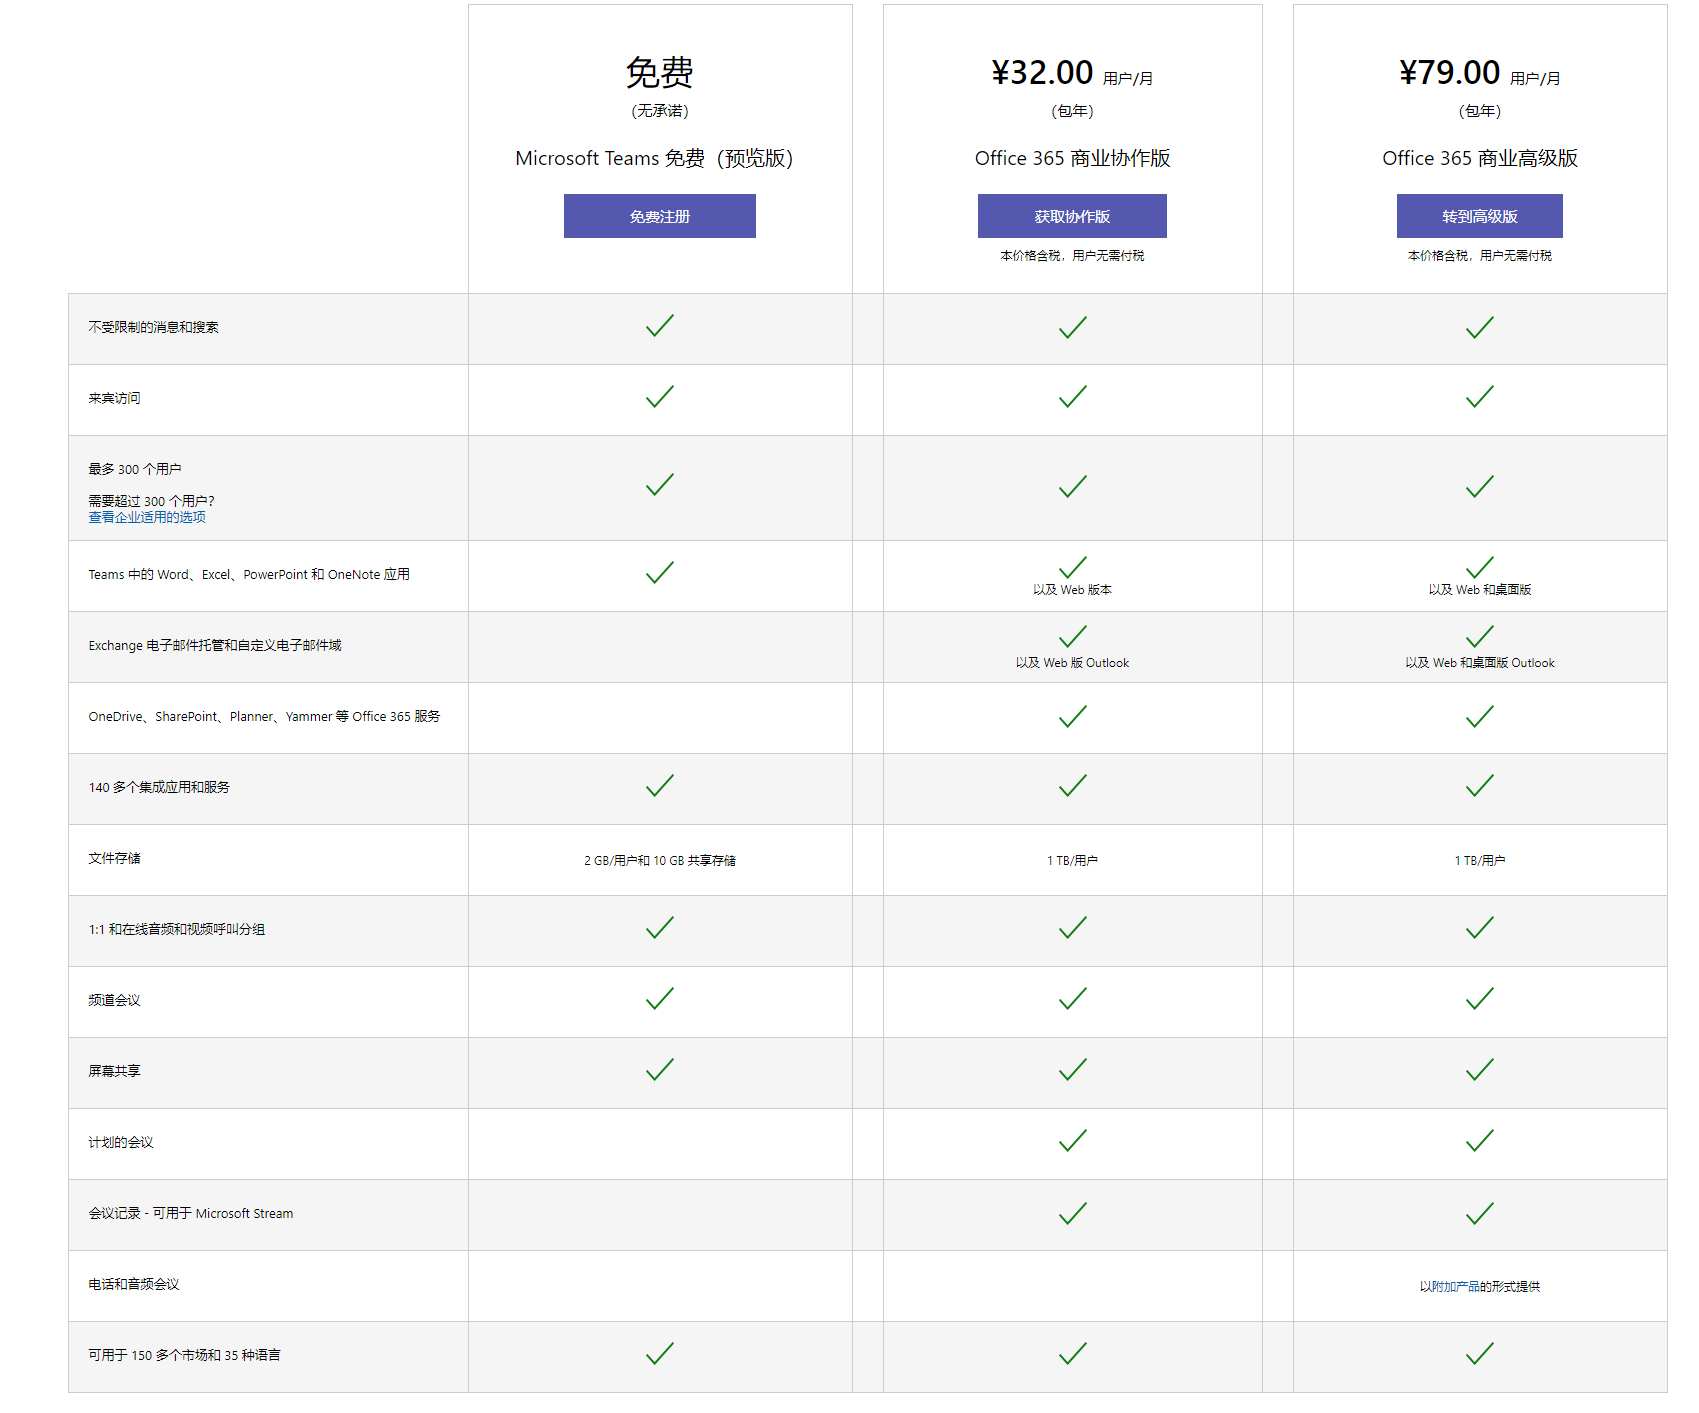Click ¥79 plan checkmark for 会议记录 row

(1479, 1214)
